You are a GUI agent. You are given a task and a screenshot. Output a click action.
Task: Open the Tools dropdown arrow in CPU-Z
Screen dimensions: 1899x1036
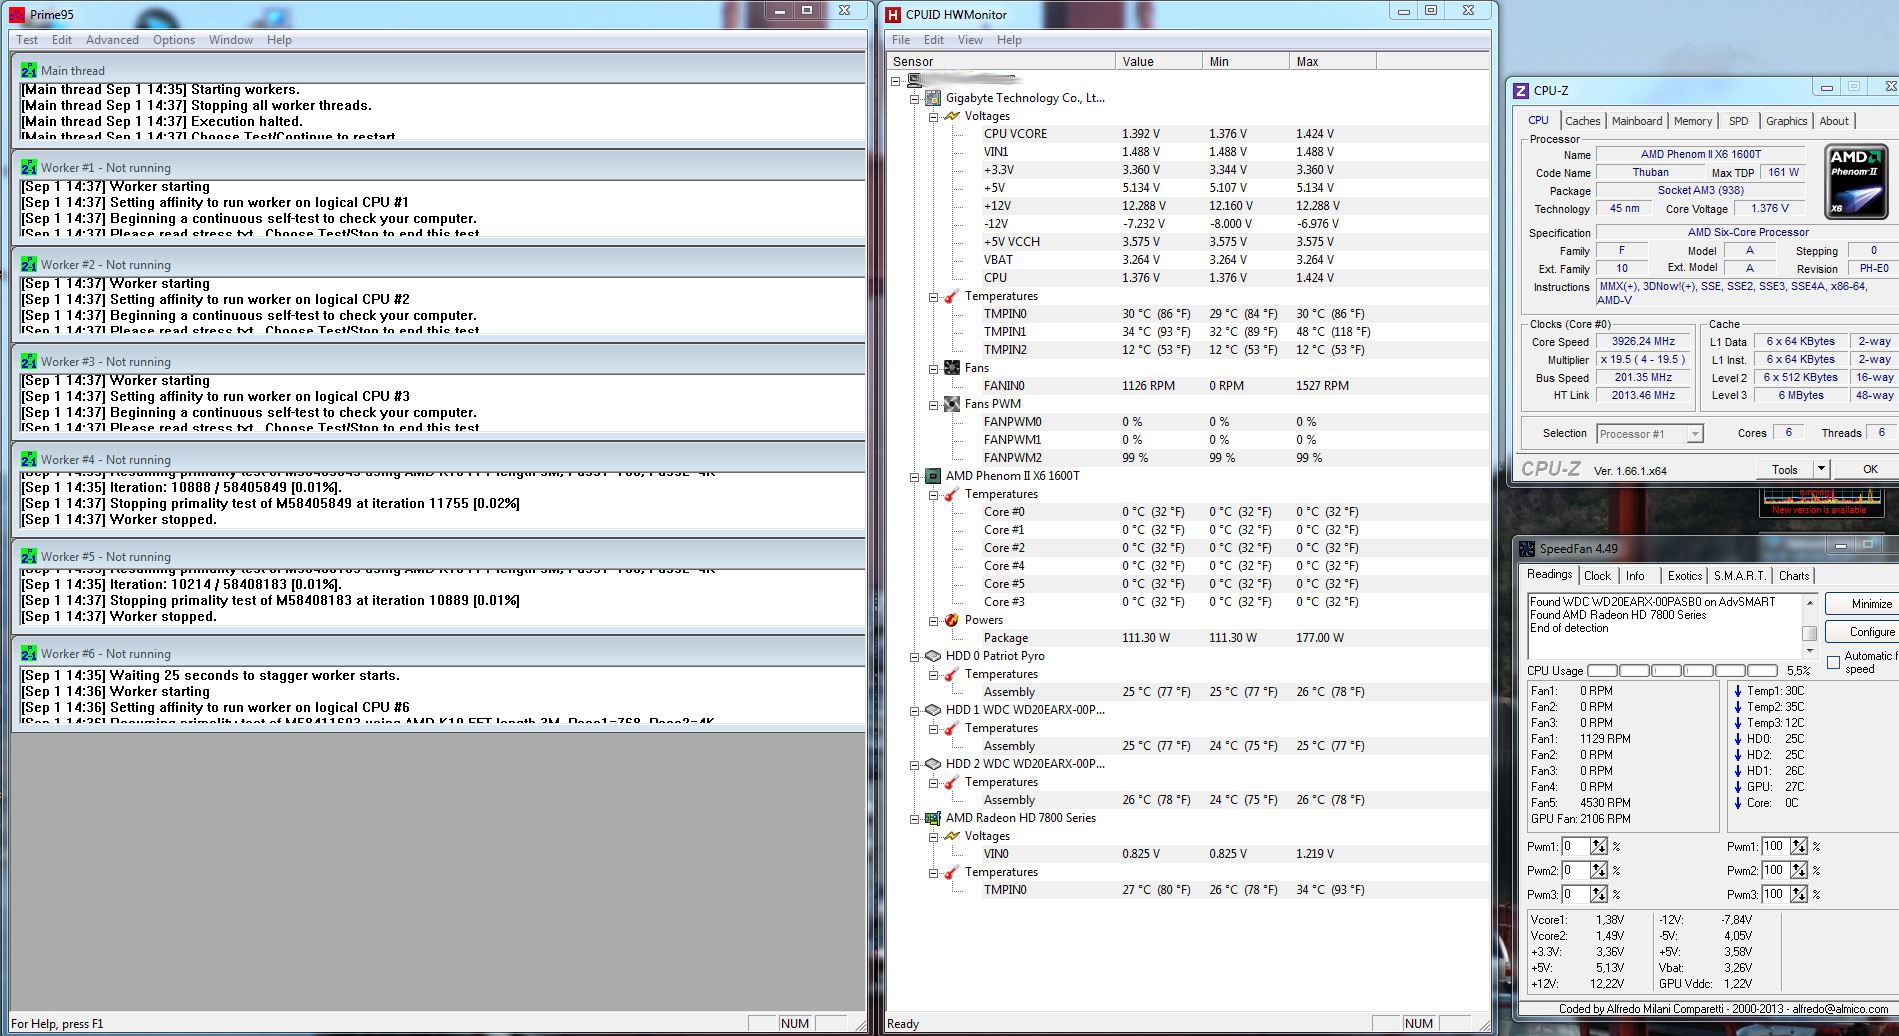[x=1821, y=469]
